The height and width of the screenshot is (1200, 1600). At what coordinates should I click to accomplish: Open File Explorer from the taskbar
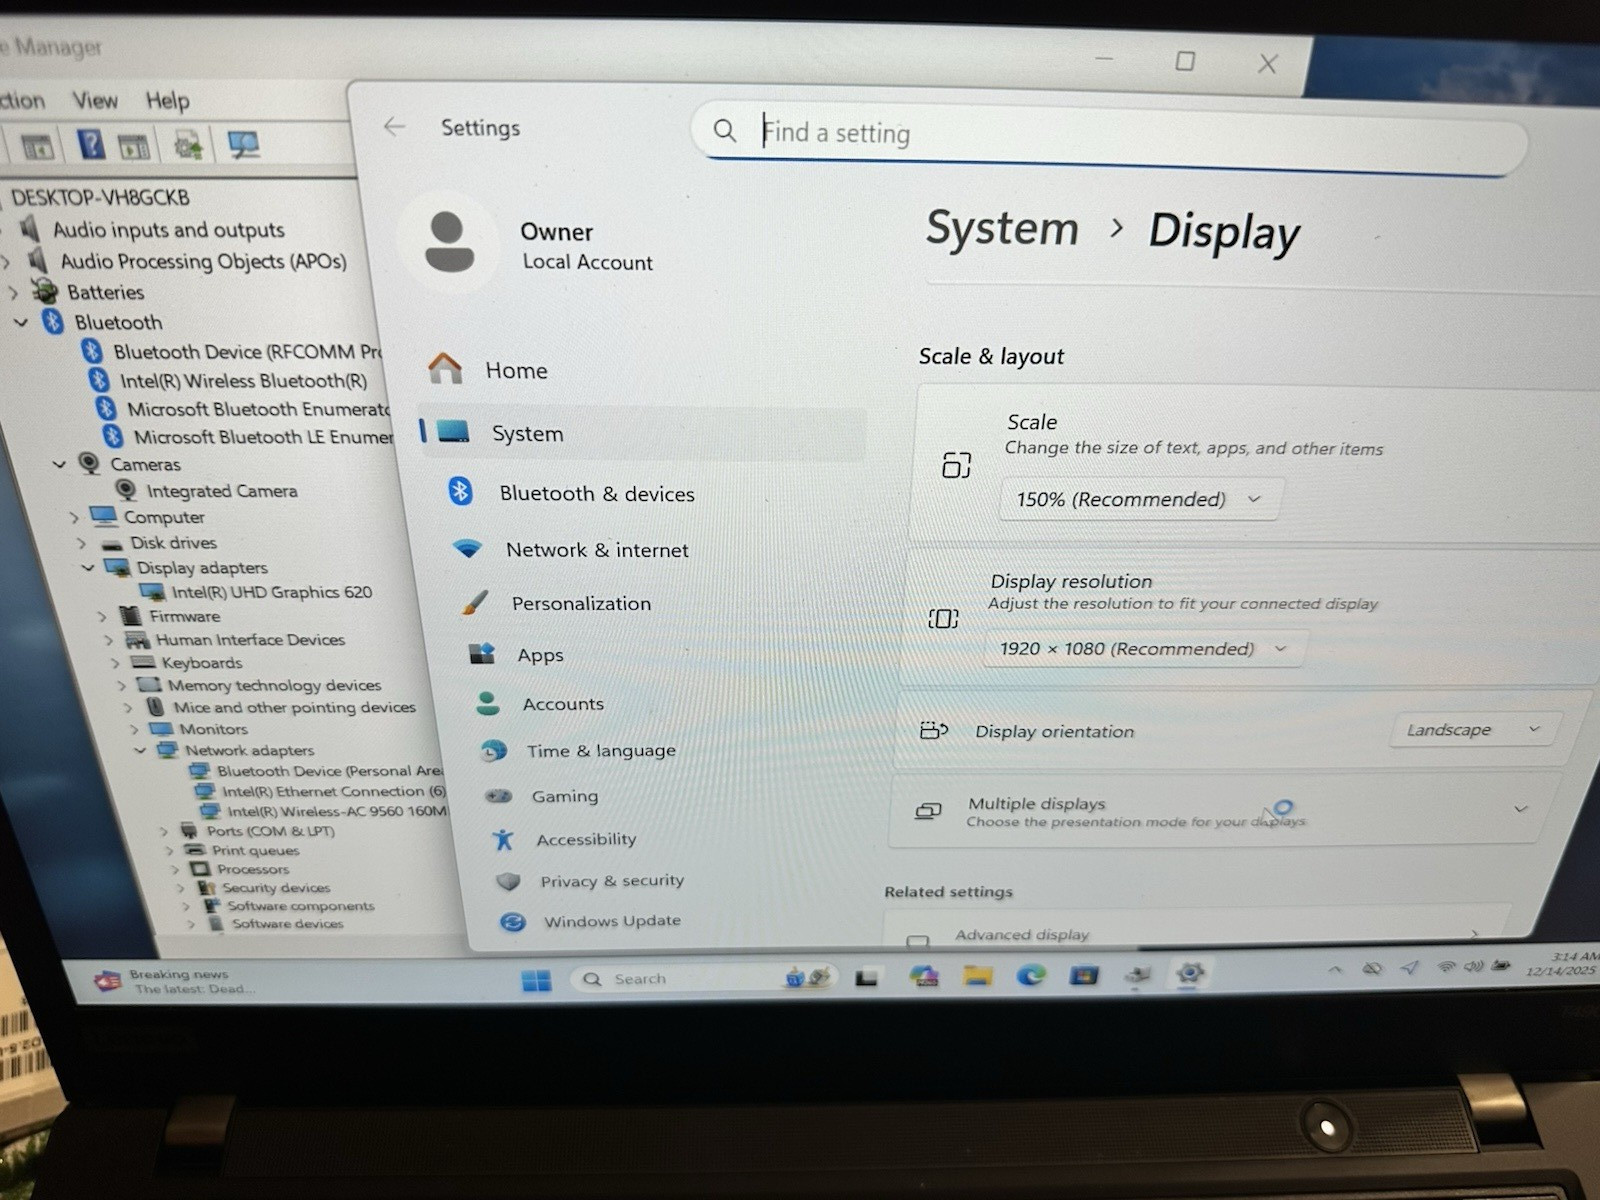pos(978,976)
